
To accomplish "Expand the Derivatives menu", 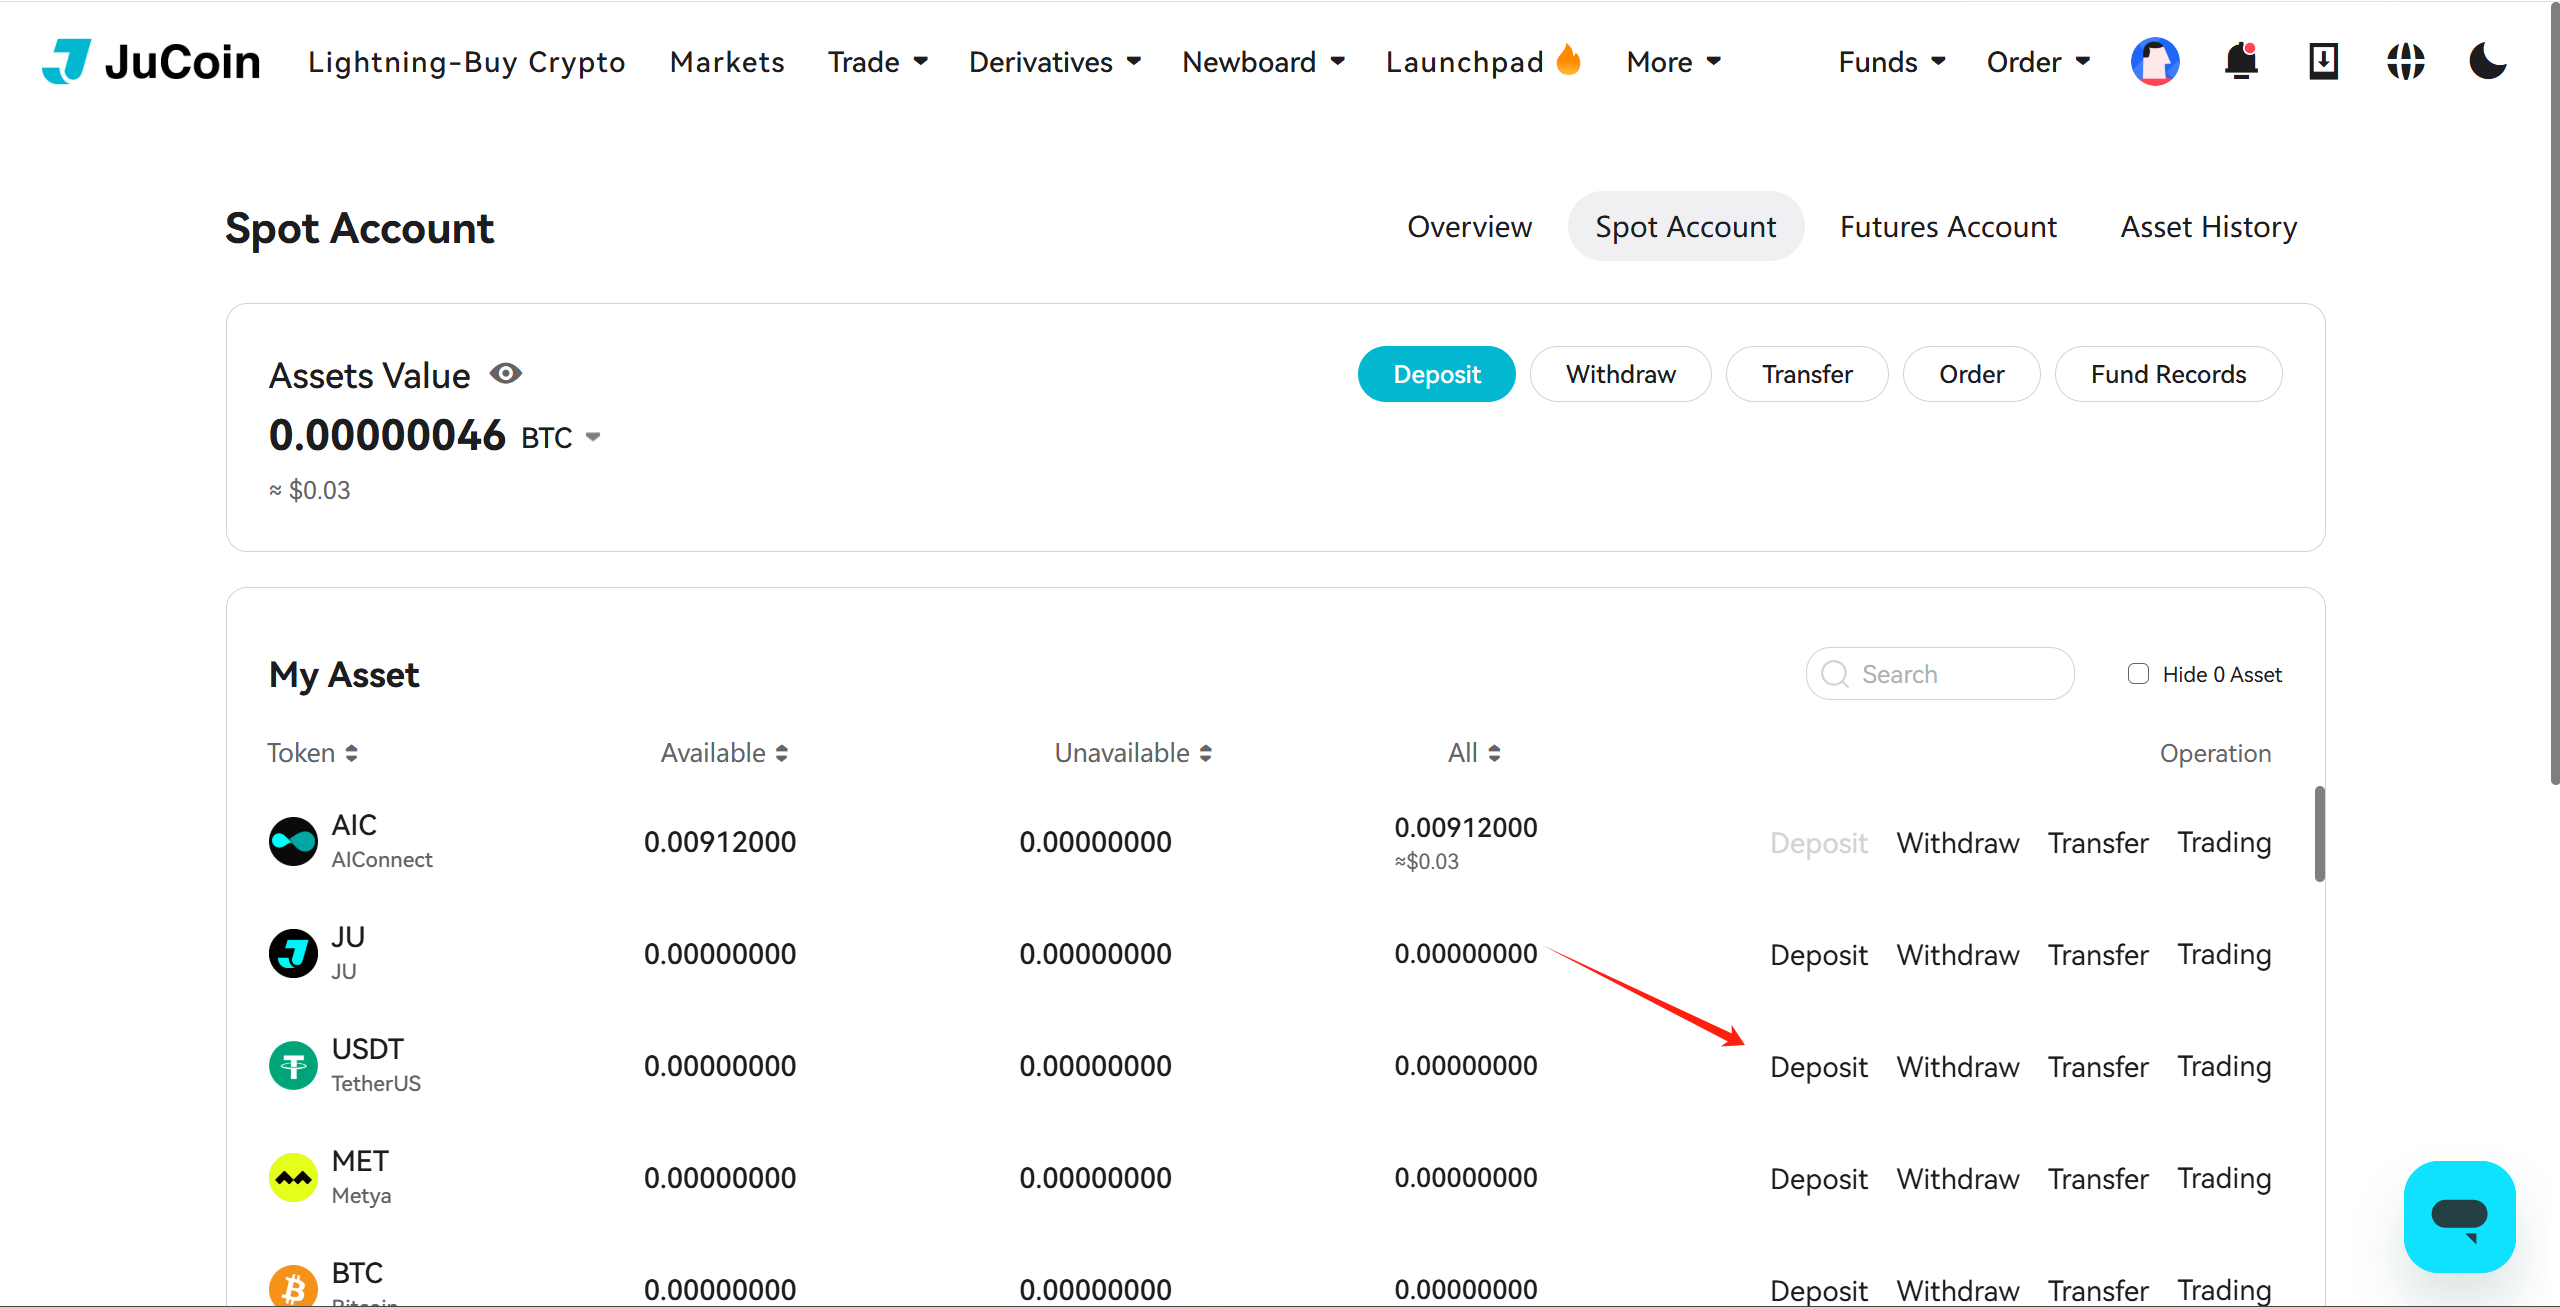I will pyautogui.click(x=1055, y=62).
